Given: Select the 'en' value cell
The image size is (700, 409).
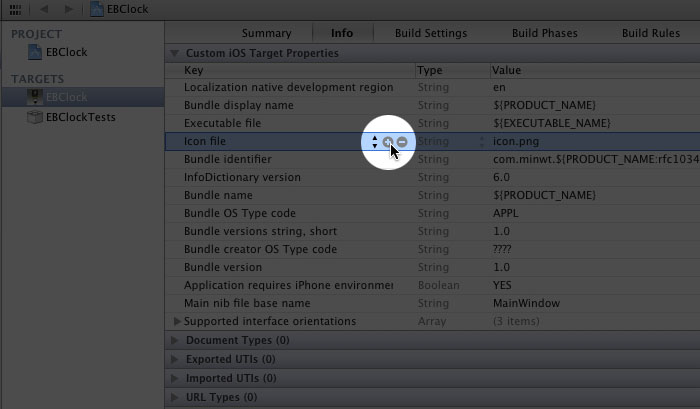Looking at the screenshot, I should 499,88.
